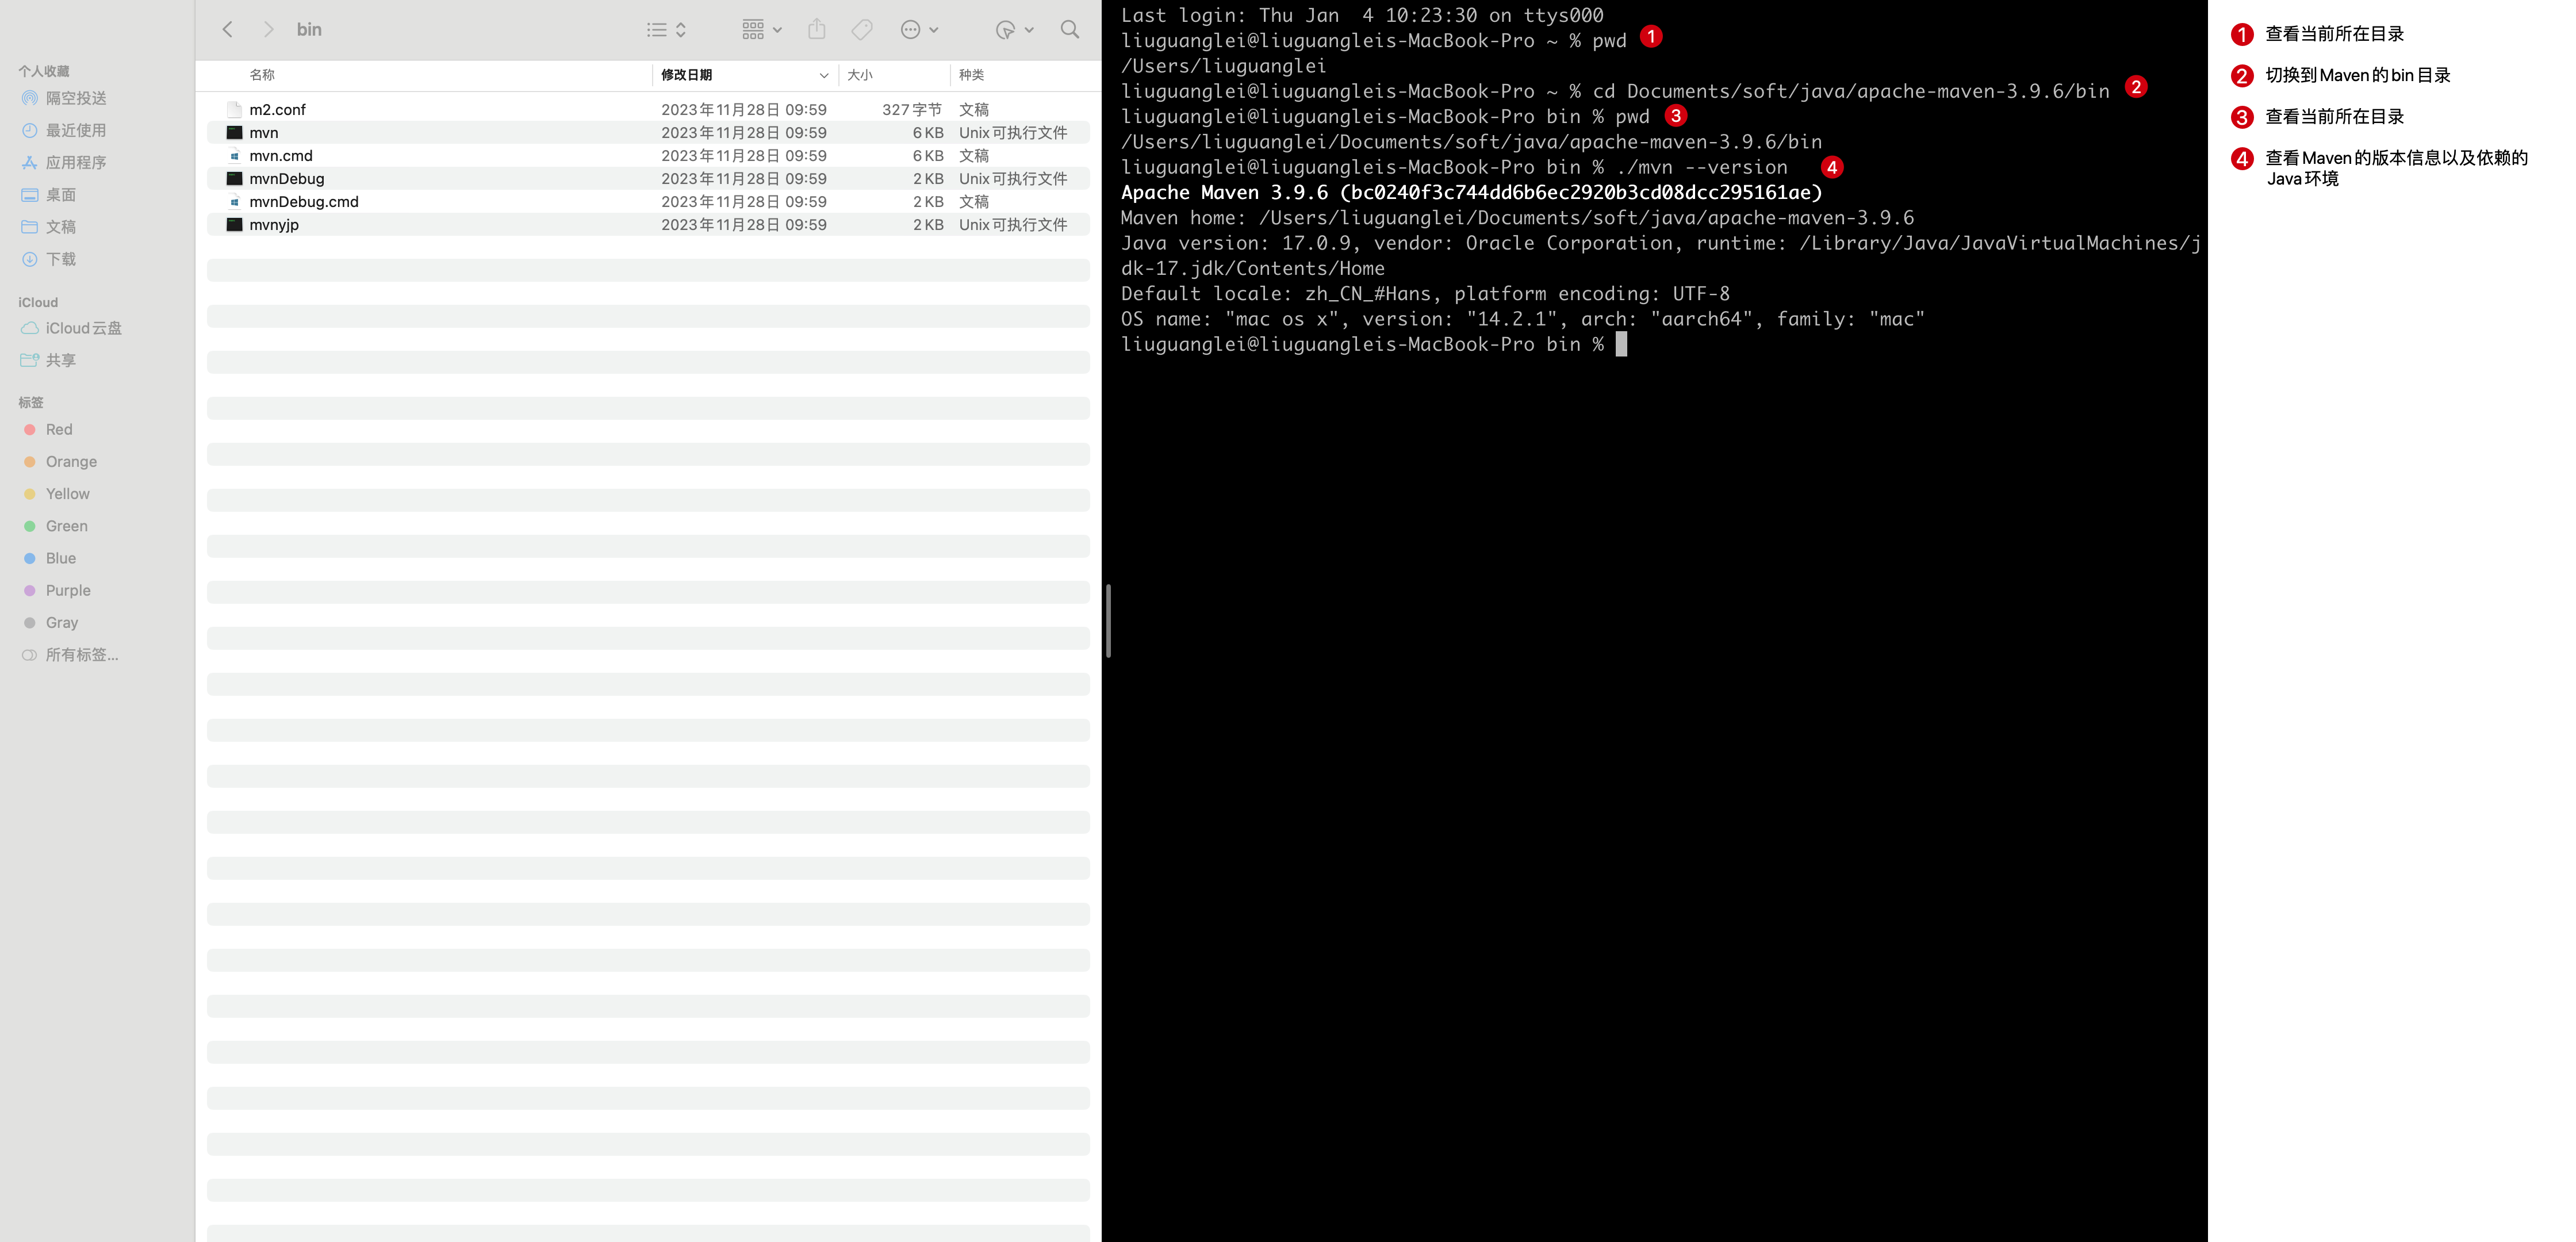
Task: Open iCloud 云盘 in sidebar
Action: tap(71, 328)
